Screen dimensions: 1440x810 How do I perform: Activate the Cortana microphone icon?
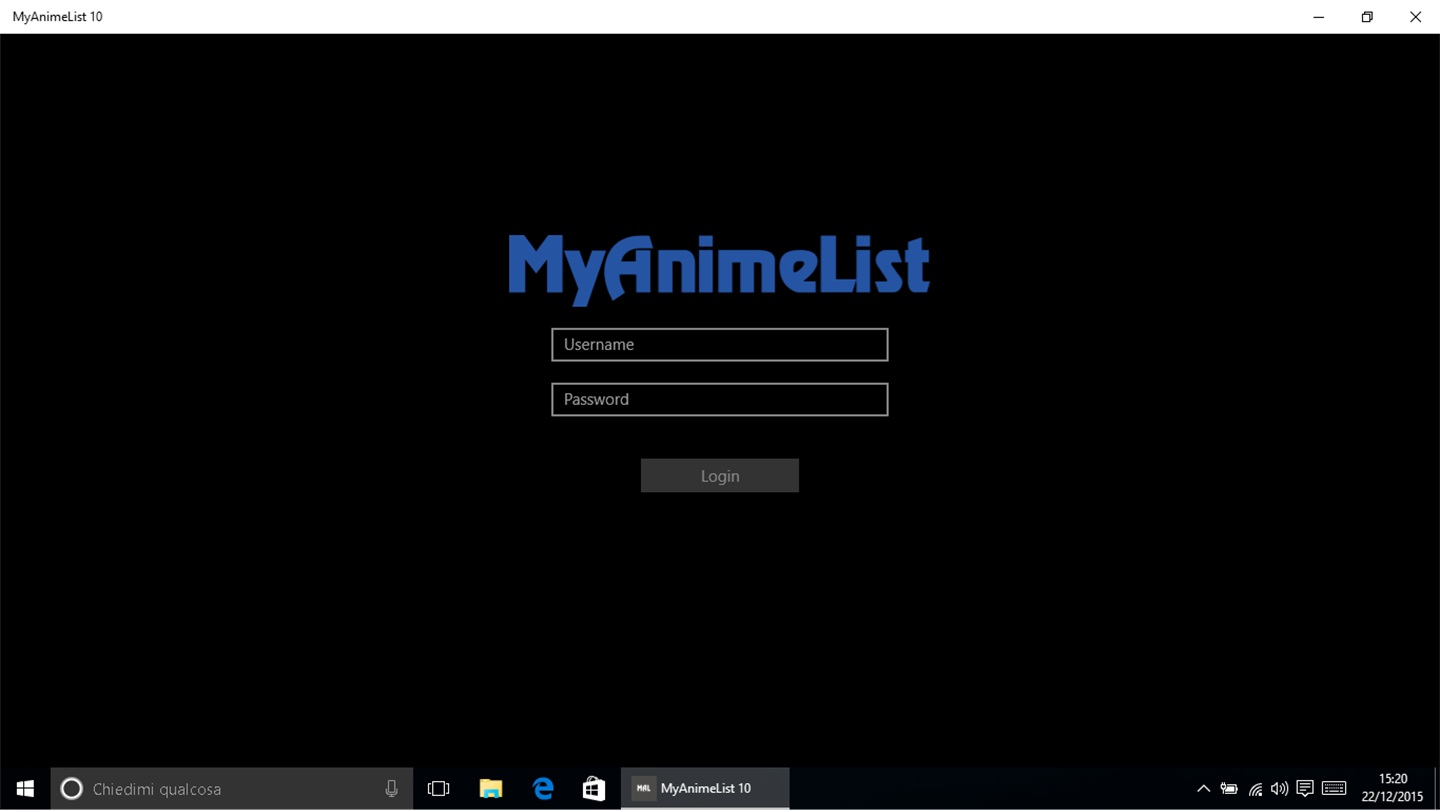pos(391,789)
